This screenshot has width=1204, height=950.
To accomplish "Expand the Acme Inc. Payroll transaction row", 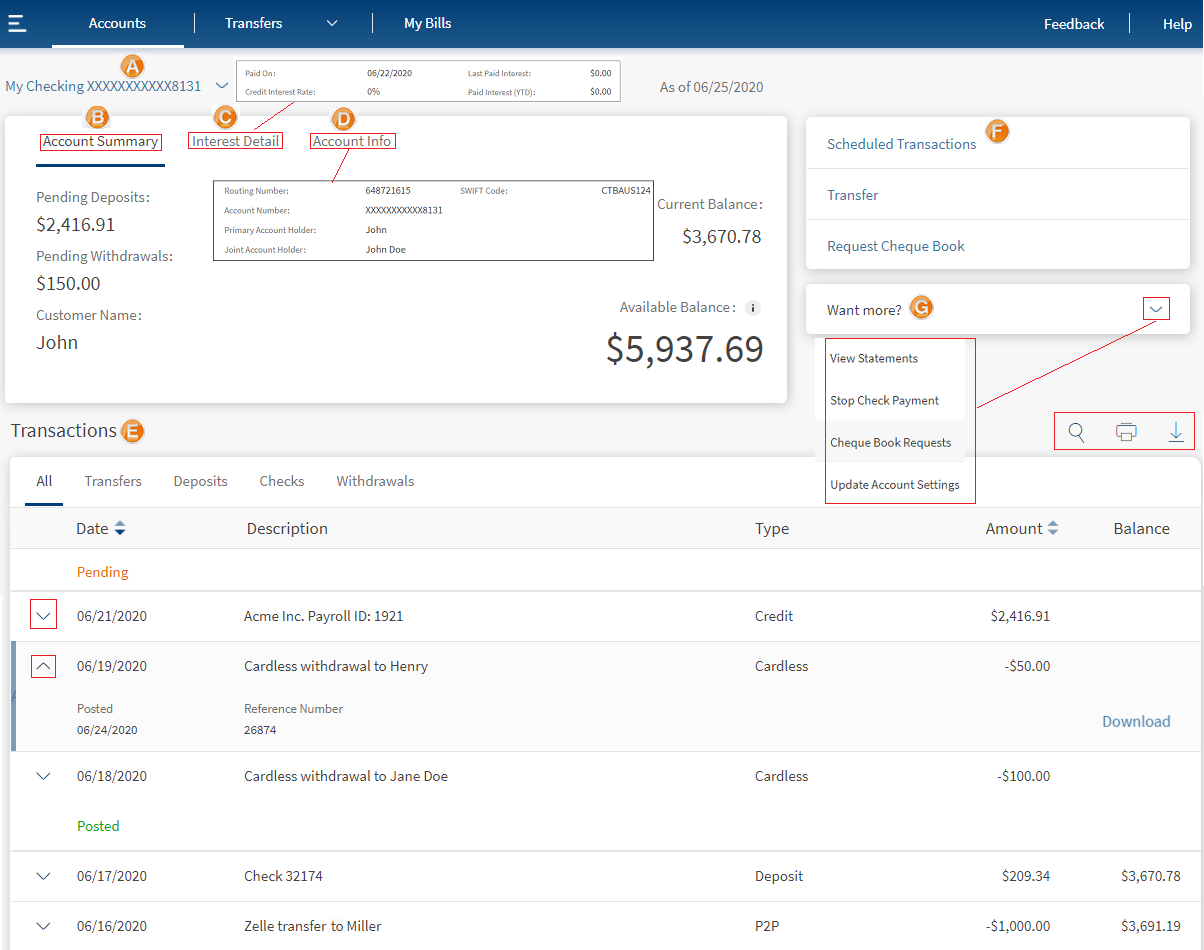I will (x=43, y=616).
